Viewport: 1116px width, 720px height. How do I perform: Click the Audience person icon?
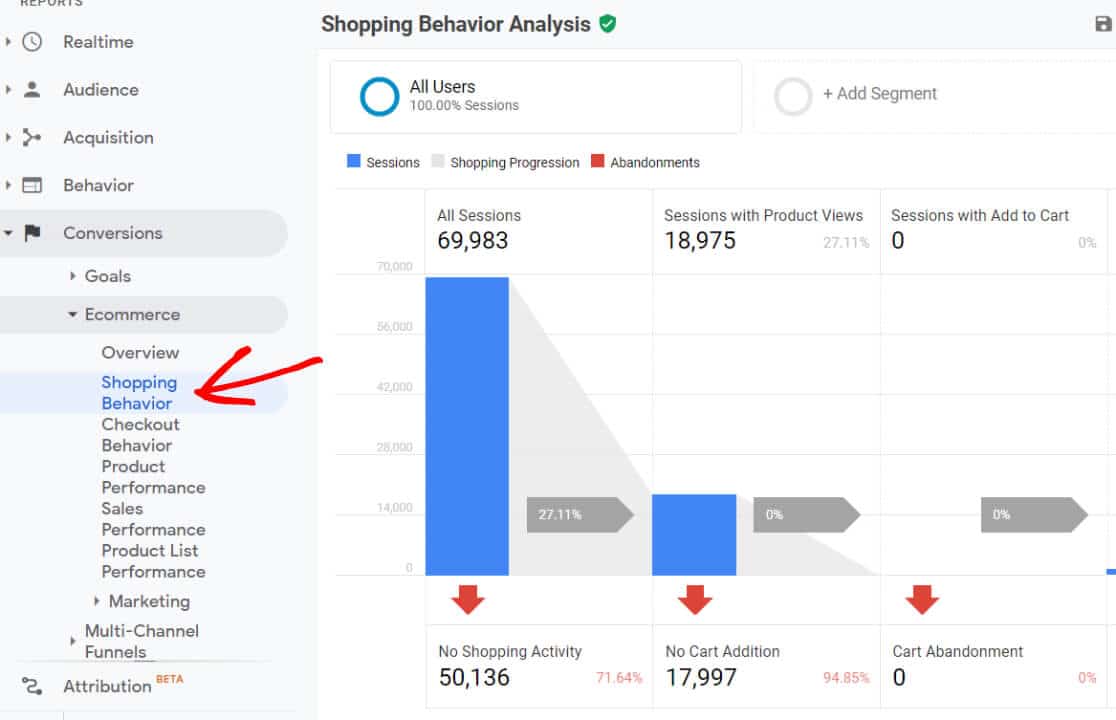pos(32,90)
